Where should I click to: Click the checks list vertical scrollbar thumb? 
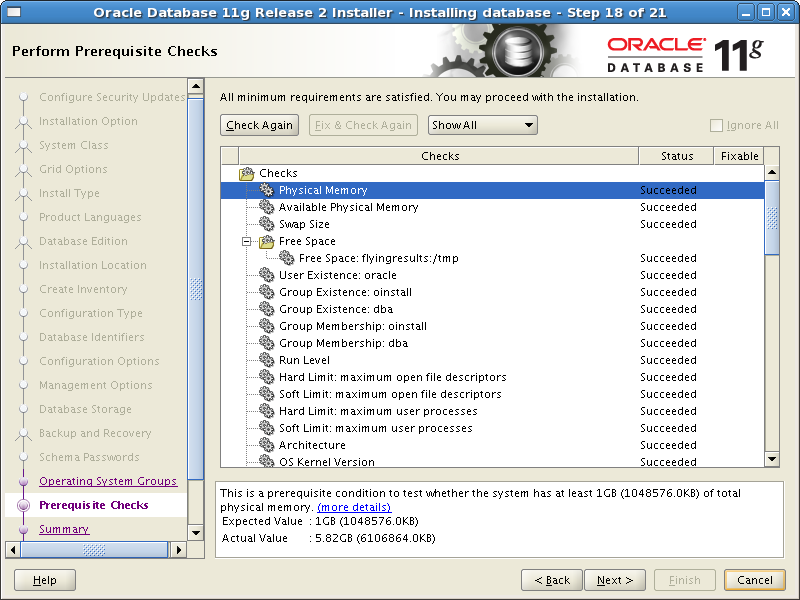click(772, 218)
